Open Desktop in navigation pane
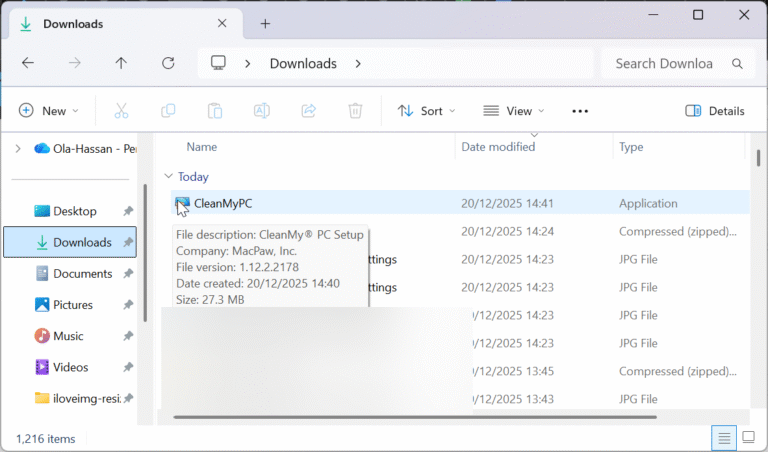Viewport: 768px width, 452px height. pos(74,211)
